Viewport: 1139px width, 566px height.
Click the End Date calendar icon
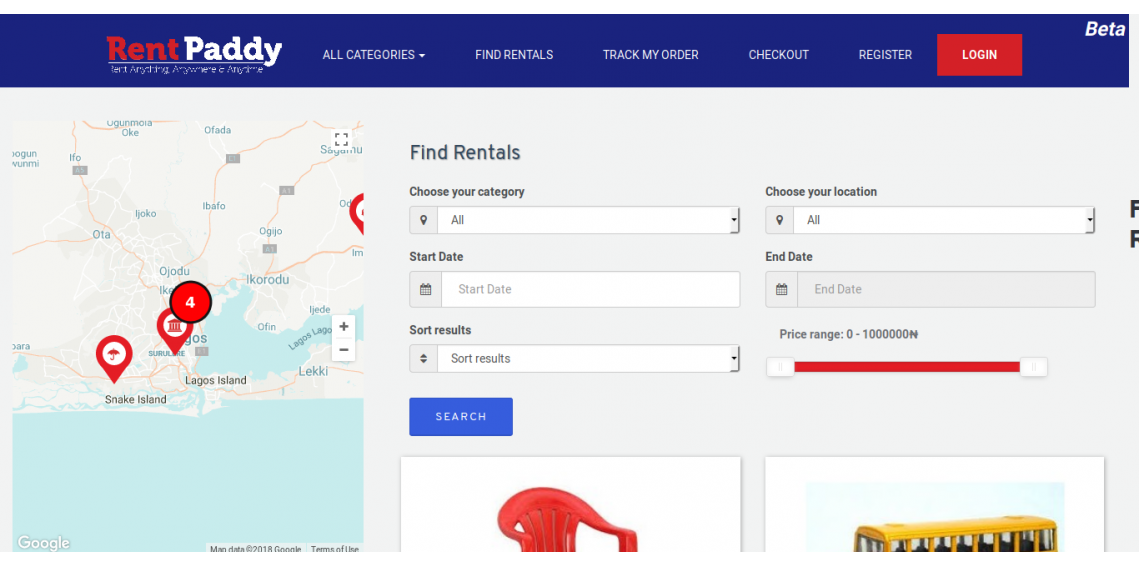(x=782, y=289)
